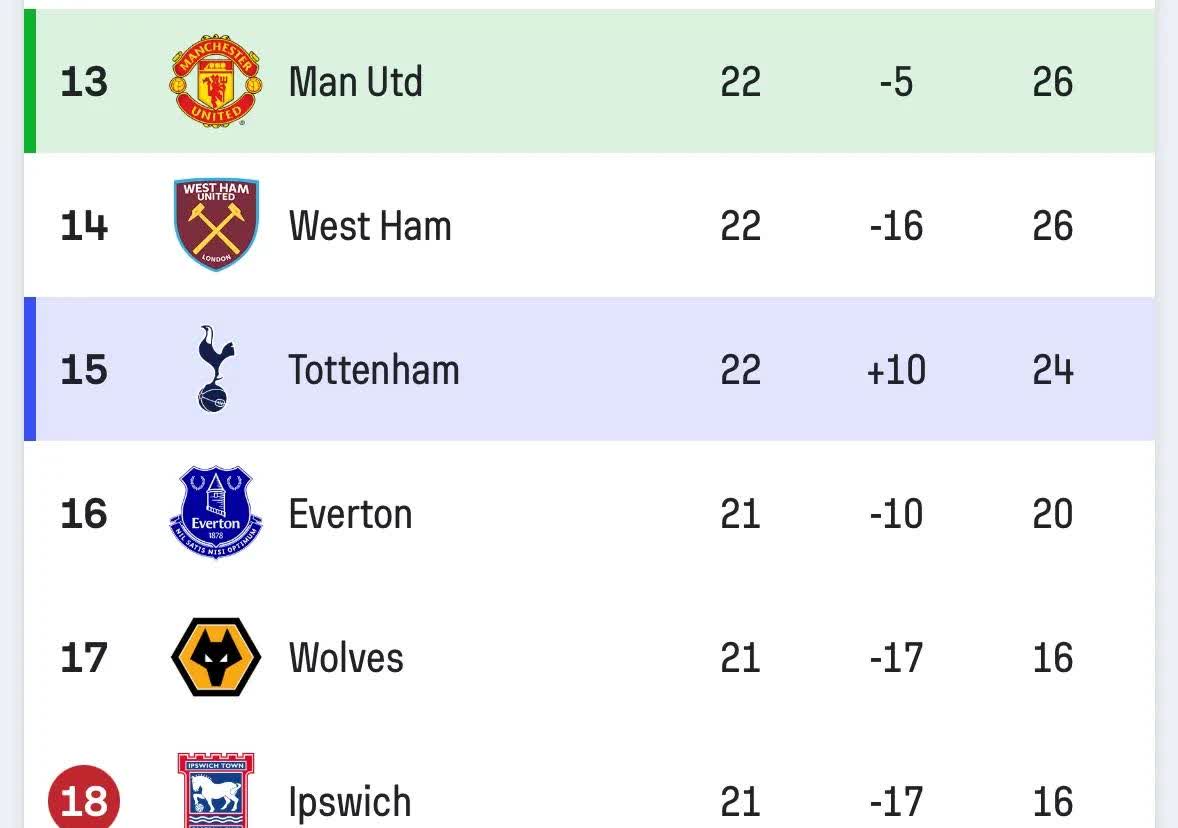Click Everton's 20 points value
The height and width of the screenshot is (828, 1178).
pos(1052,514)
